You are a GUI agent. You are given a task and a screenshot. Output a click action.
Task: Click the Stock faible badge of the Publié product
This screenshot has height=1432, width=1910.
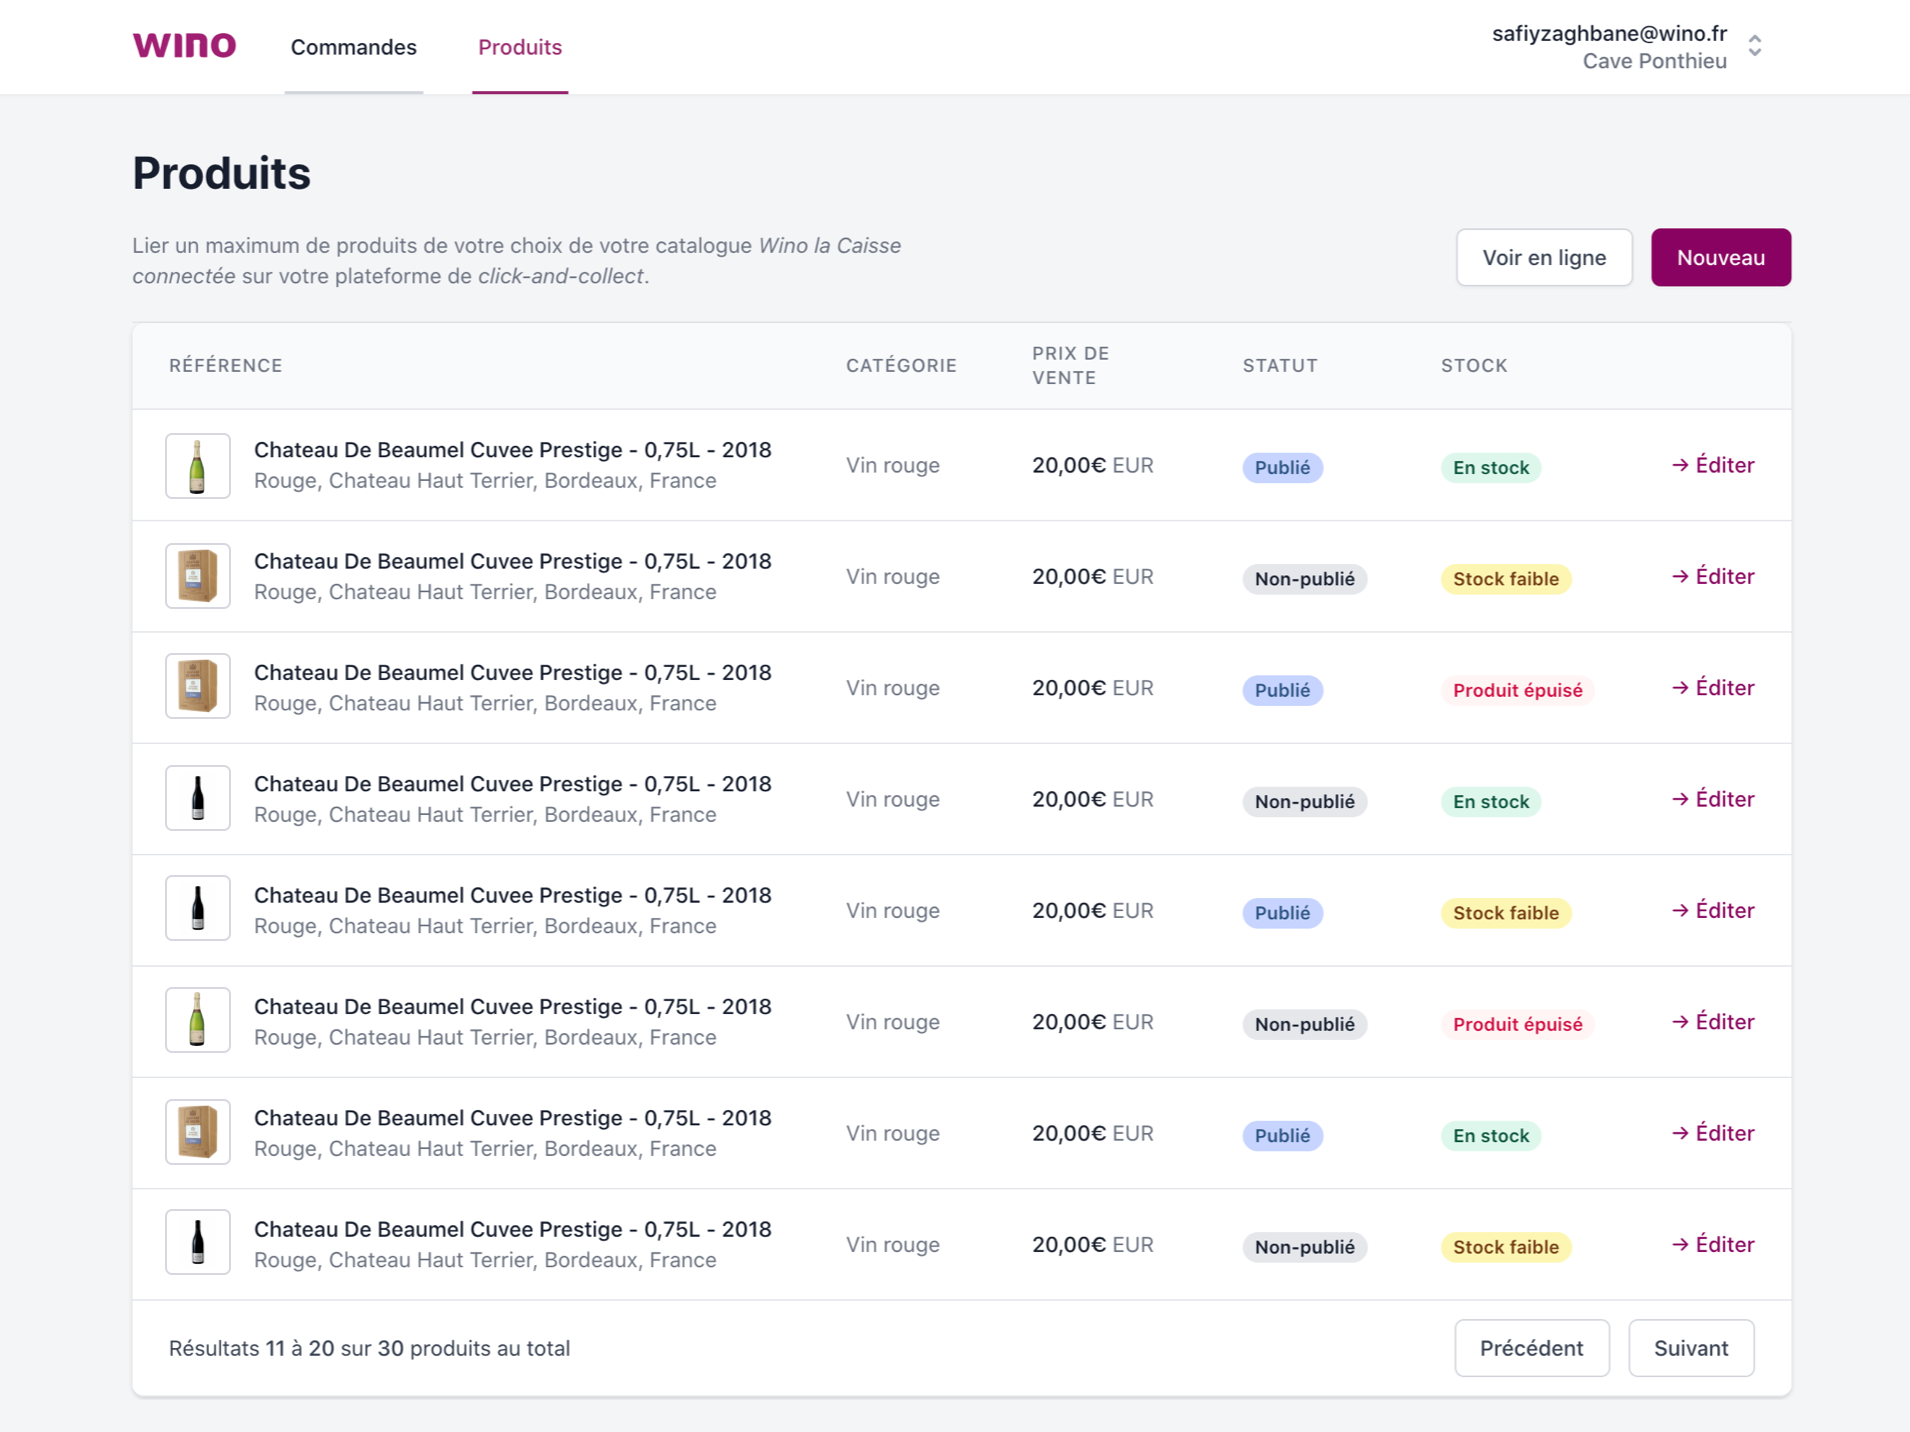[1506, 913]
